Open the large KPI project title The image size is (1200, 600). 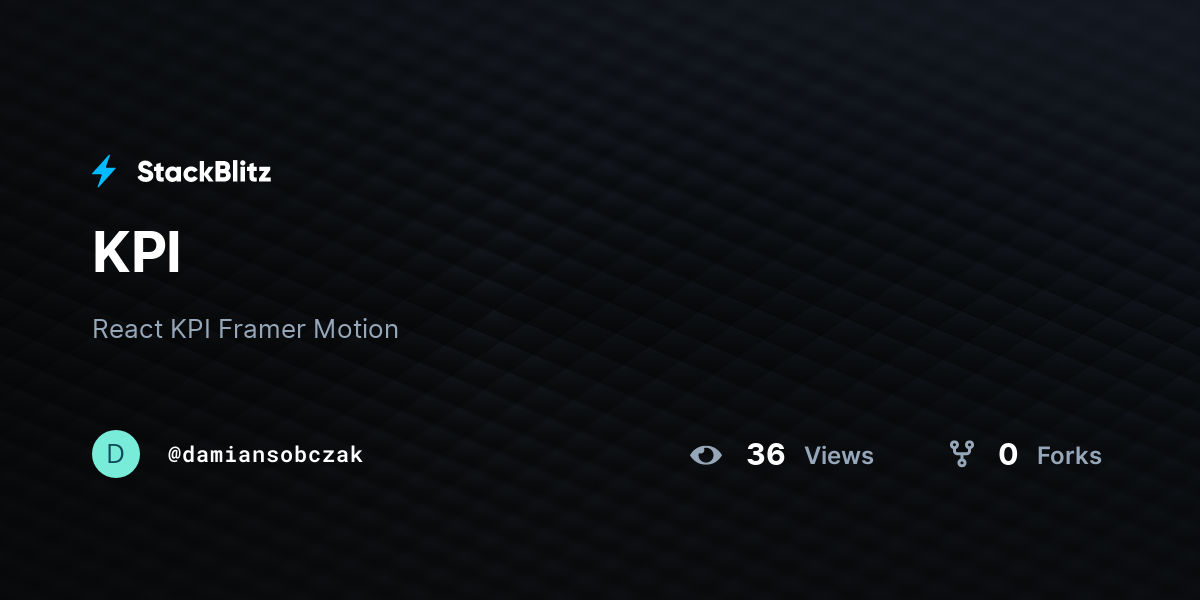pos(136,253)
